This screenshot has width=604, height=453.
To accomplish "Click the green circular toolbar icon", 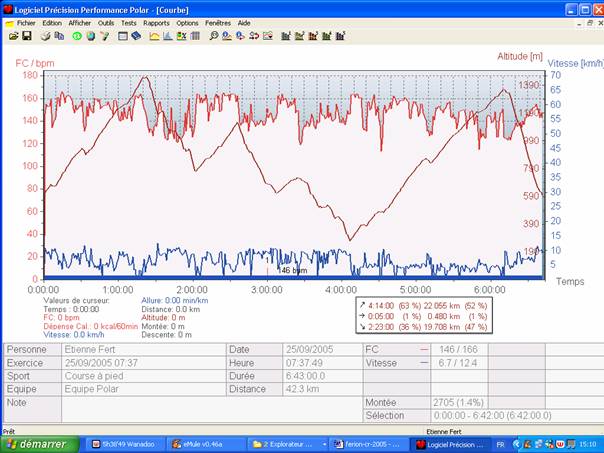I will click(x=77, y=36).
